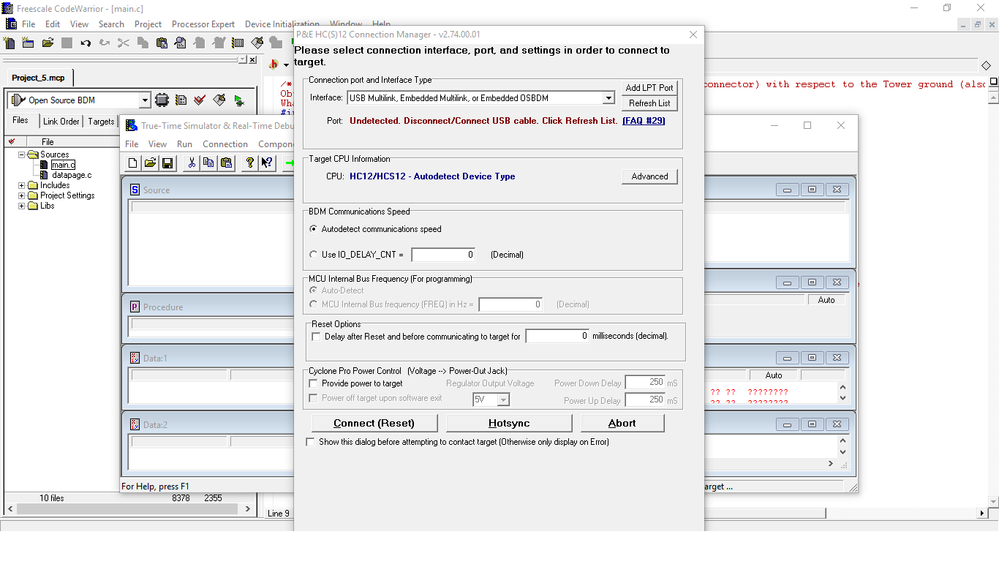Click the Reset delay milliseconds field
This screenshot has width=999, height=562.
point(557,336)
